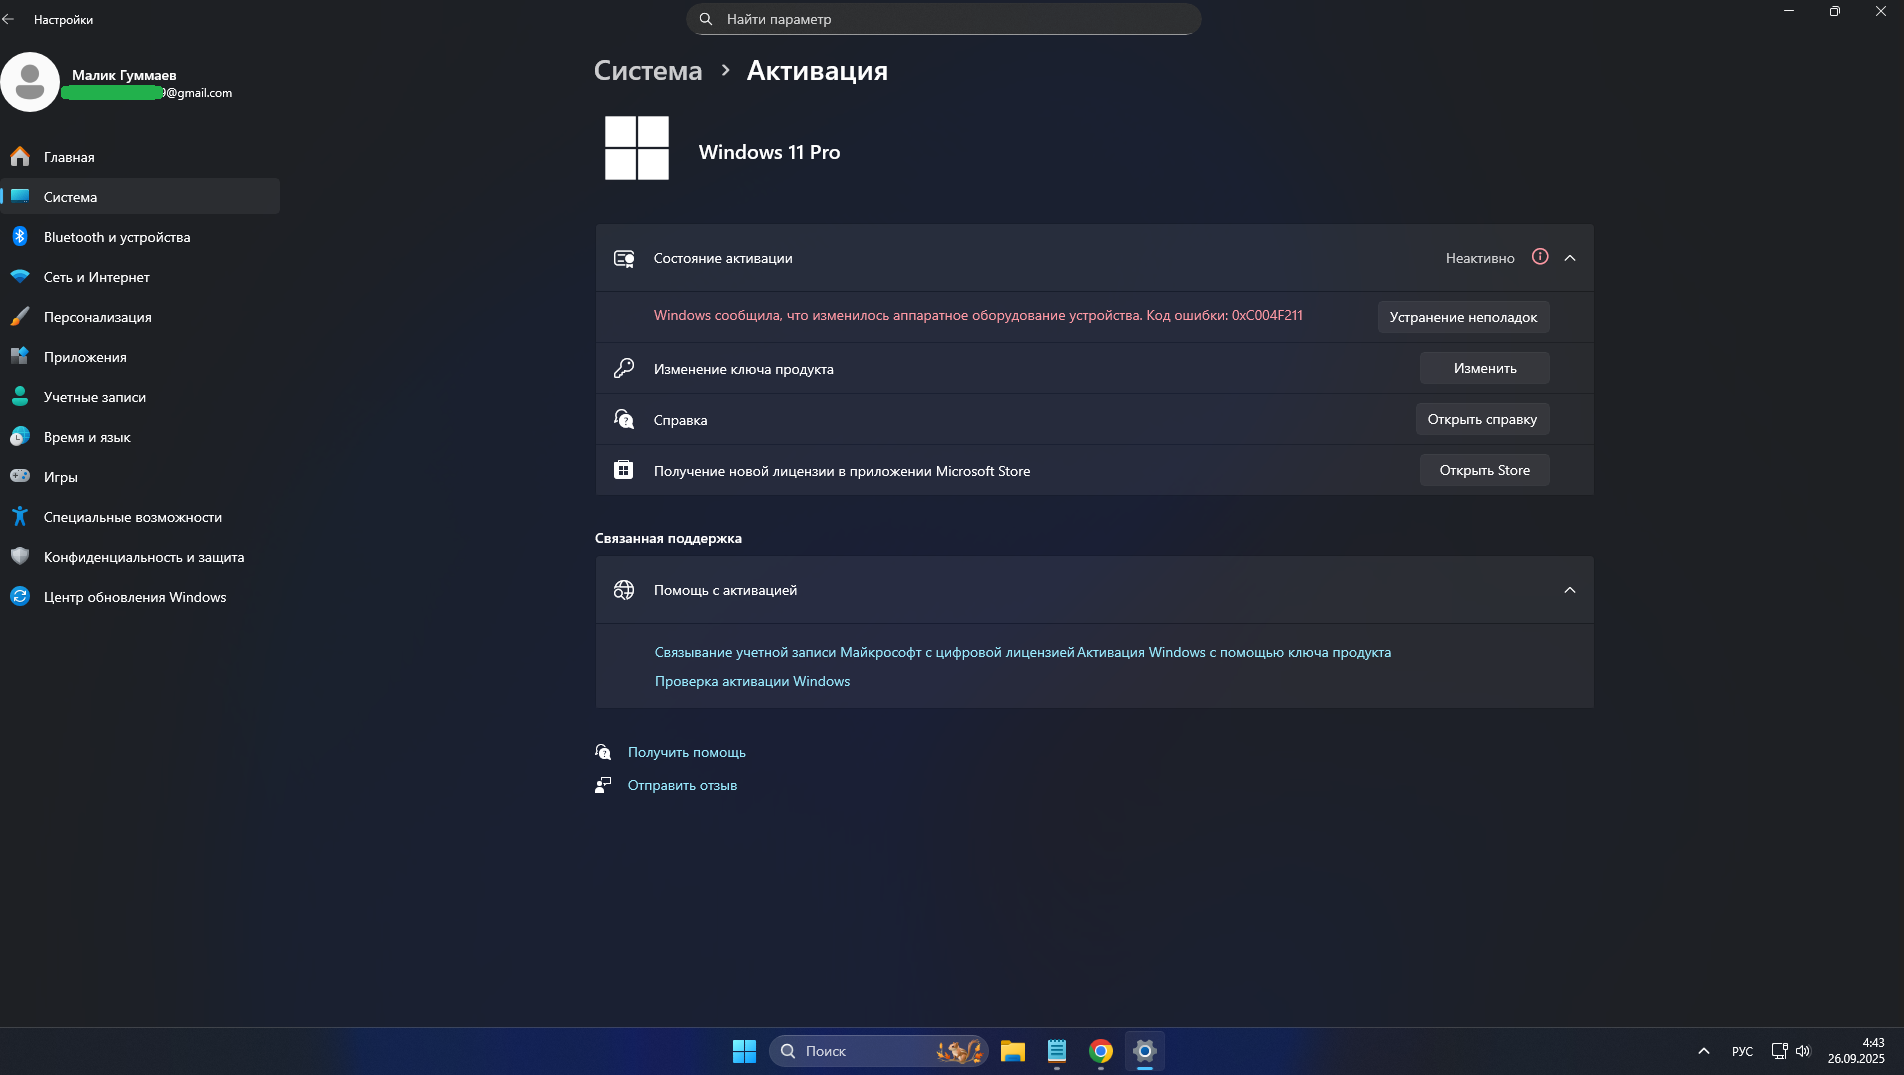The image size is (1904, 1075).
Task: Click the Связанная поддержка heading
Action: pyautogui.click(x=668, y=538)
